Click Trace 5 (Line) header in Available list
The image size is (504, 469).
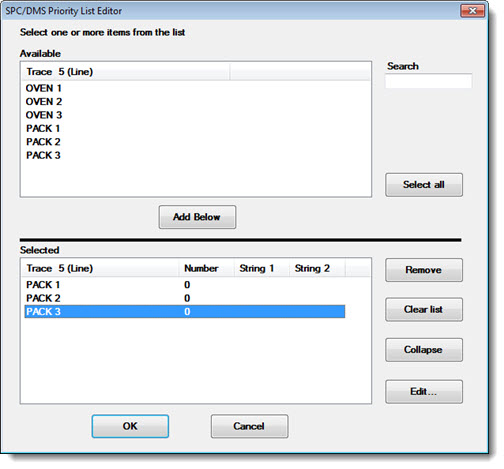(125, 72)
